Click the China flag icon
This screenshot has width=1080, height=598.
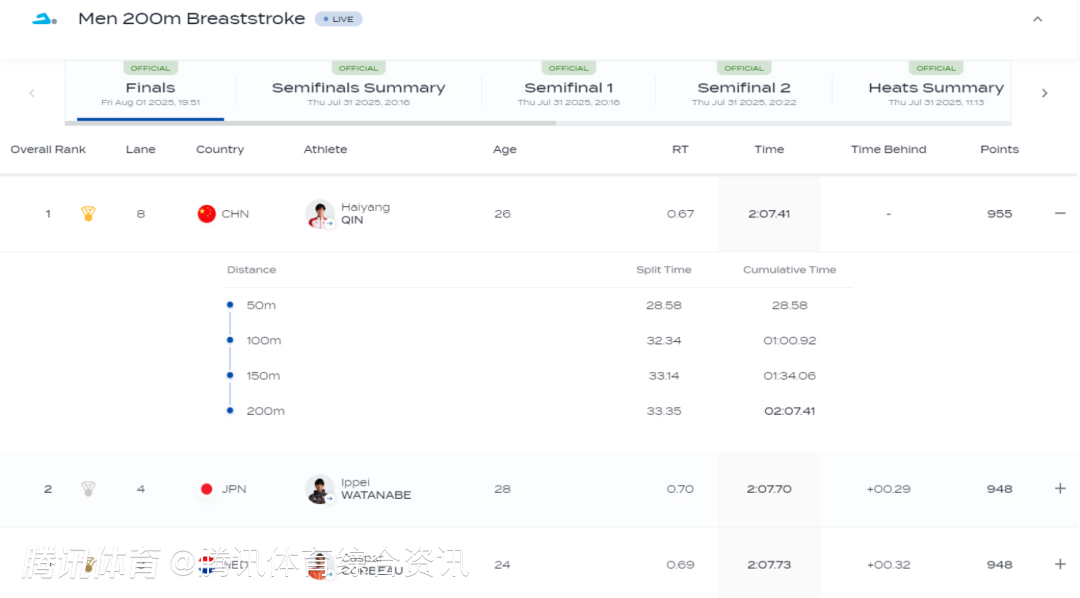[207, 214]
